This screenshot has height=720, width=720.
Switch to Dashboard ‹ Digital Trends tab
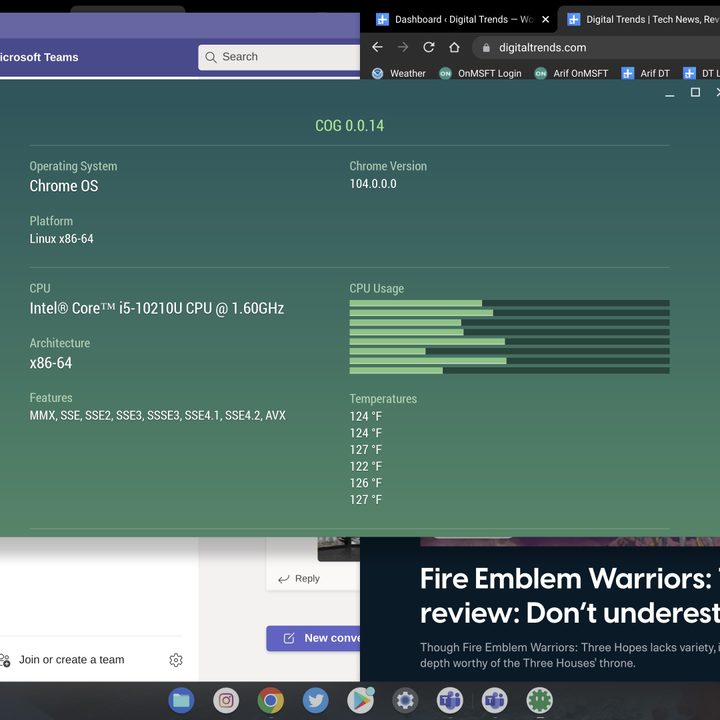pyautogui.click(x=459, y=19)
